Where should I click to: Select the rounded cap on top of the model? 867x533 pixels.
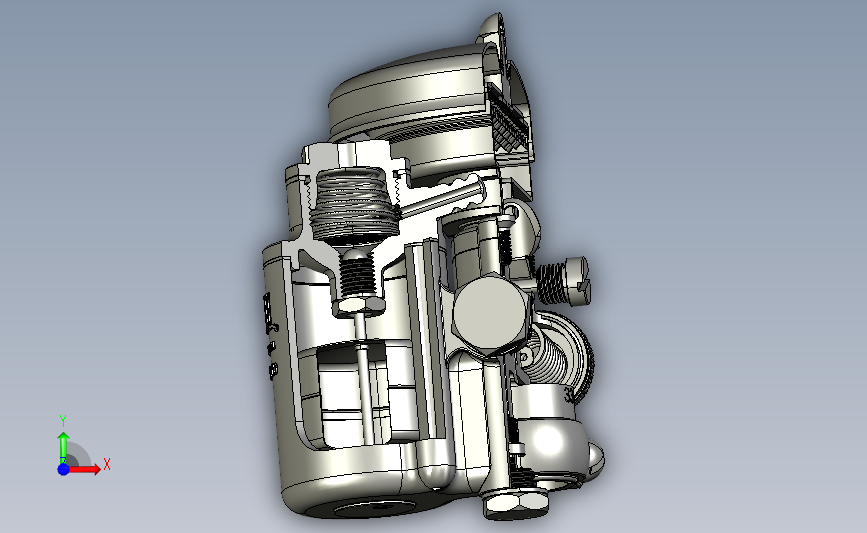tap(412, 90)
